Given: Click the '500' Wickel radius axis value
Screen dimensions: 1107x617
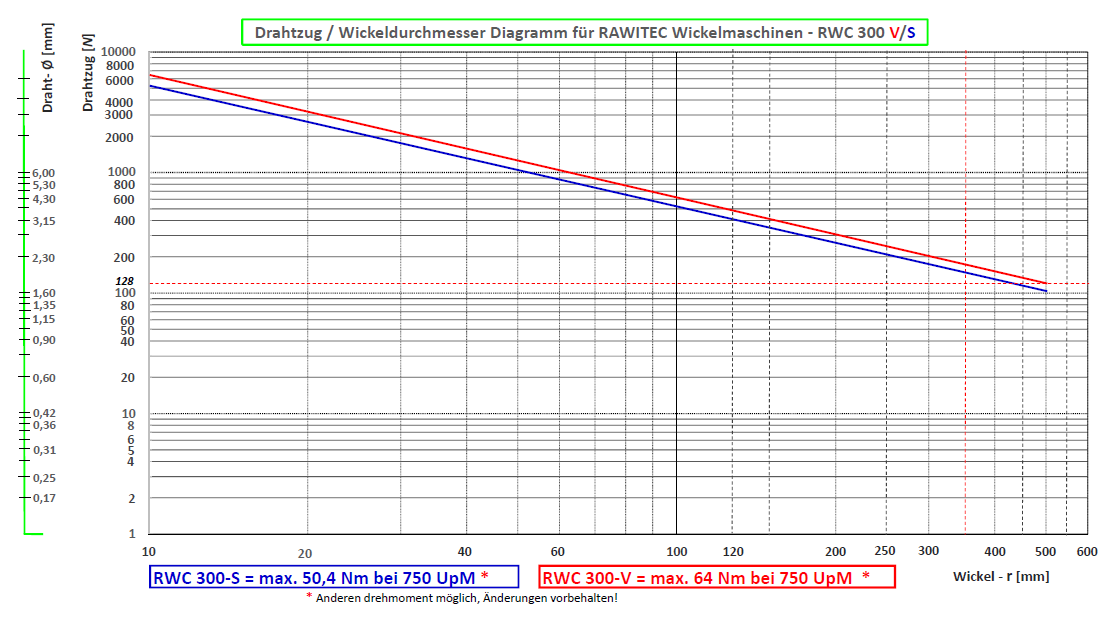Looking at the screenshot, I should click(x=1046, y=552).
